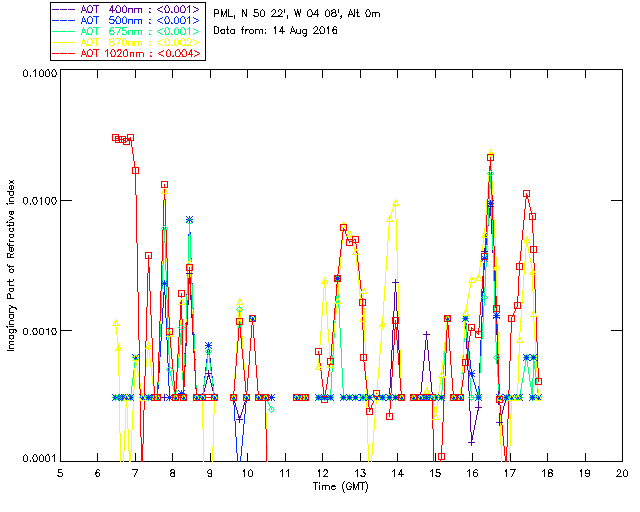Click the purple plus marker near hour 15
Viewport: 640px width, 512px height.
(427, 334)
